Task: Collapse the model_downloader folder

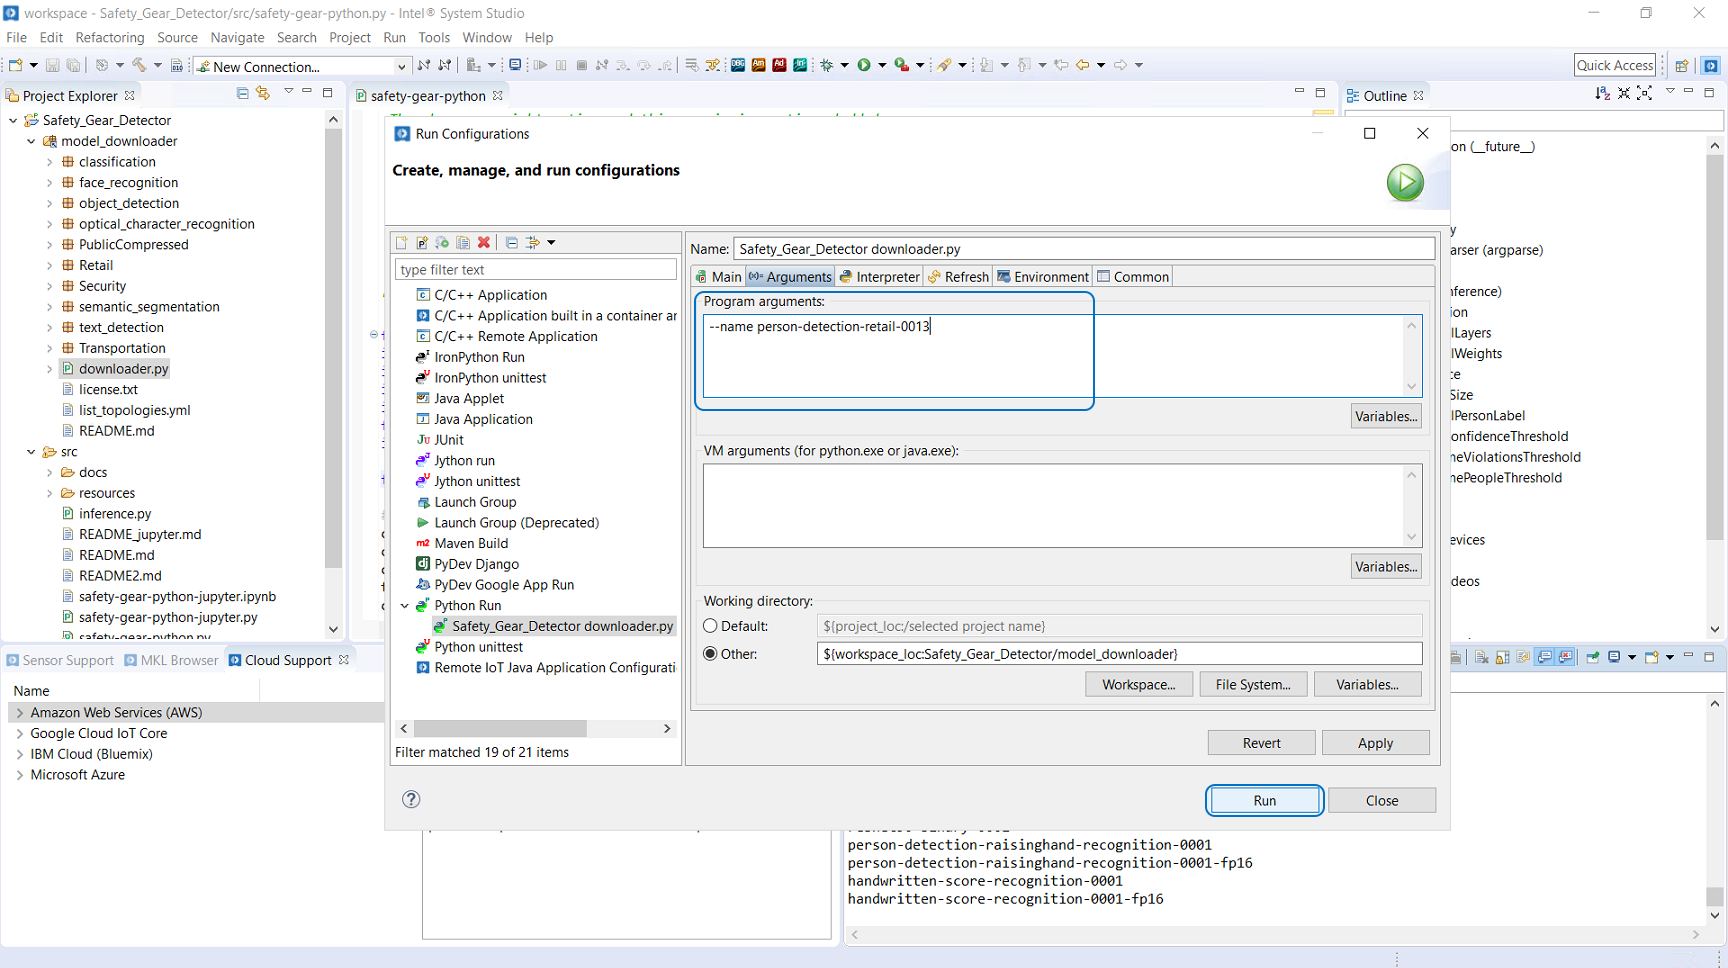Action: 31,141
